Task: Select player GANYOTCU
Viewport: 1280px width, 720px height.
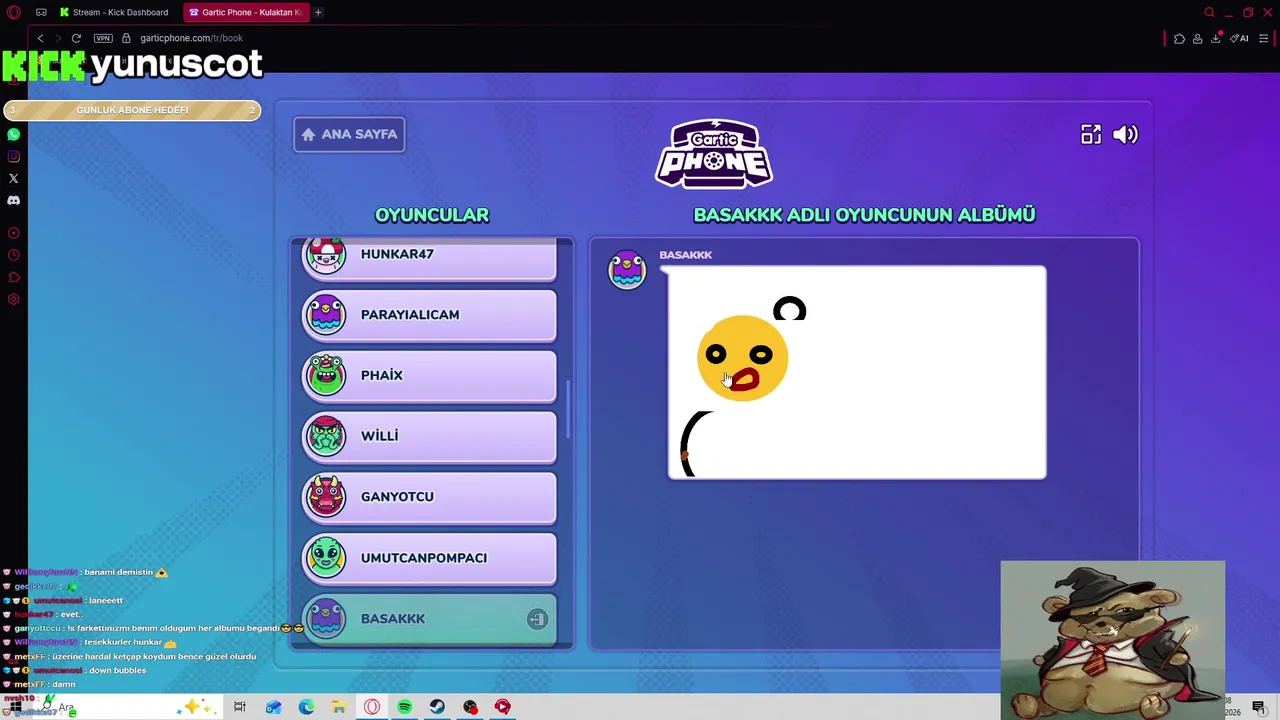Action: point(429,497)
